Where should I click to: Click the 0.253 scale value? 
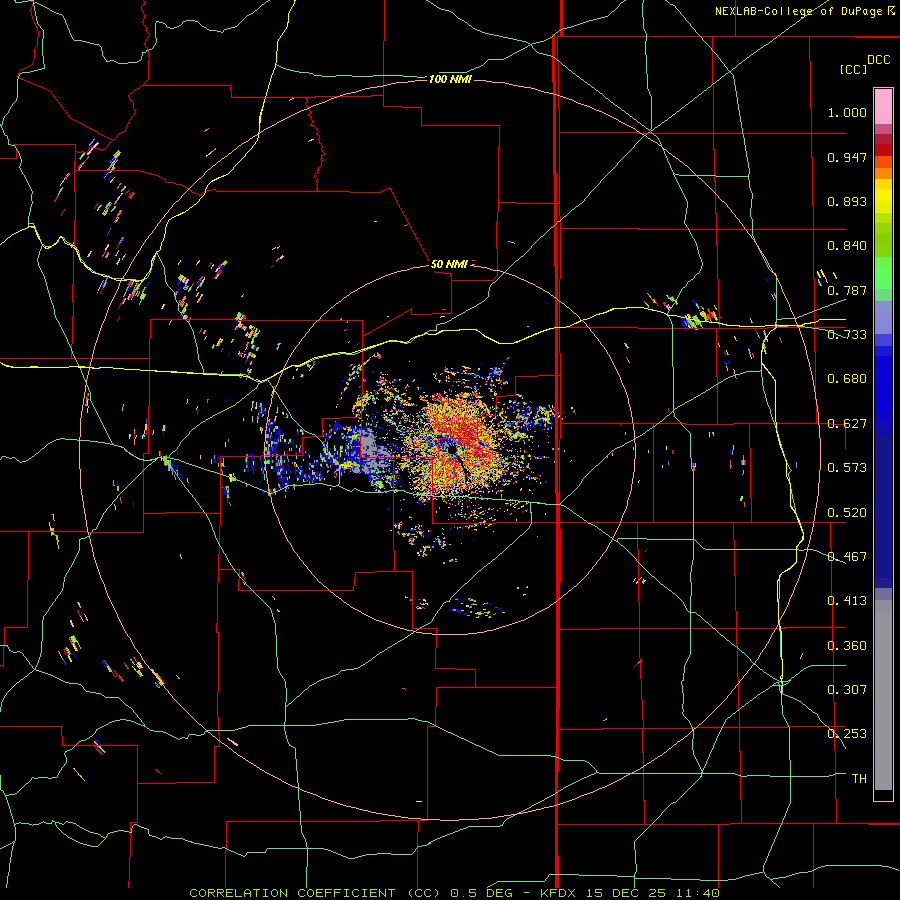click(x=847, y=734)
